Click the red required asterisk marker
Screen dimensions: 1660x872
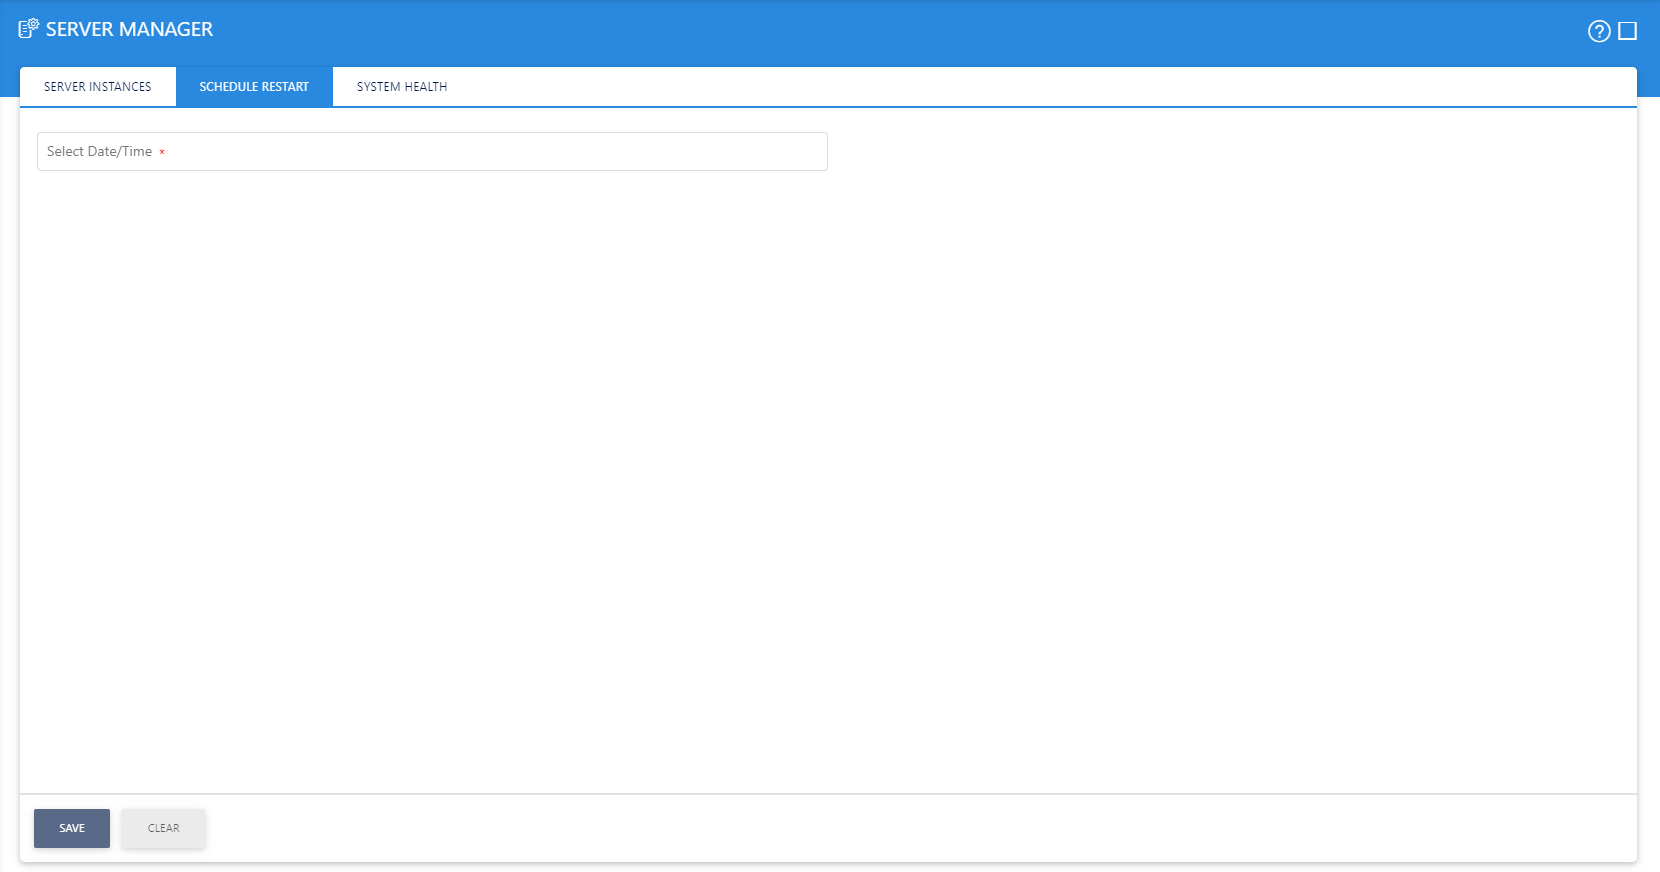pyautogui.click(x=162, y=153)
